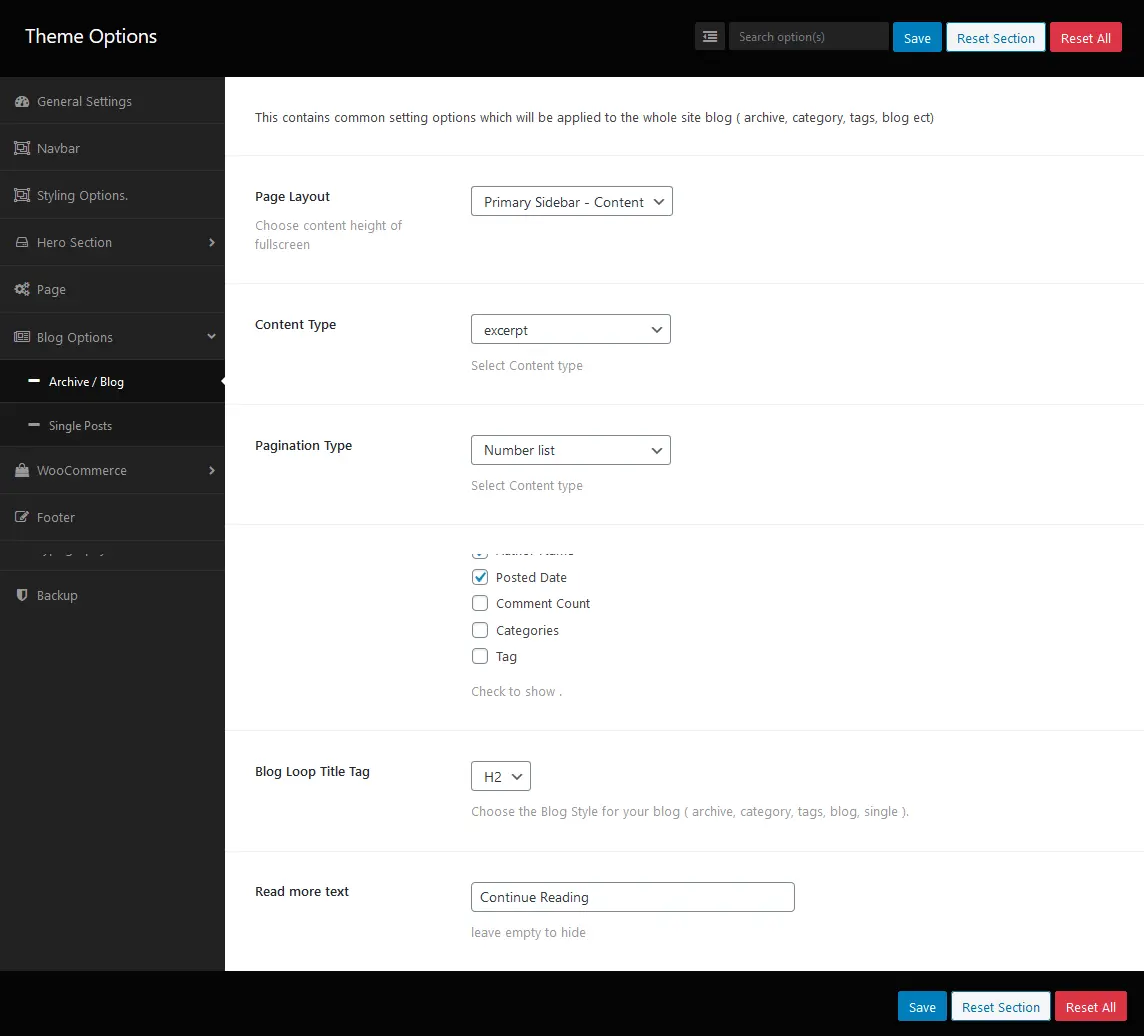Open Single Posts submenu item

(x=112, y=425)
